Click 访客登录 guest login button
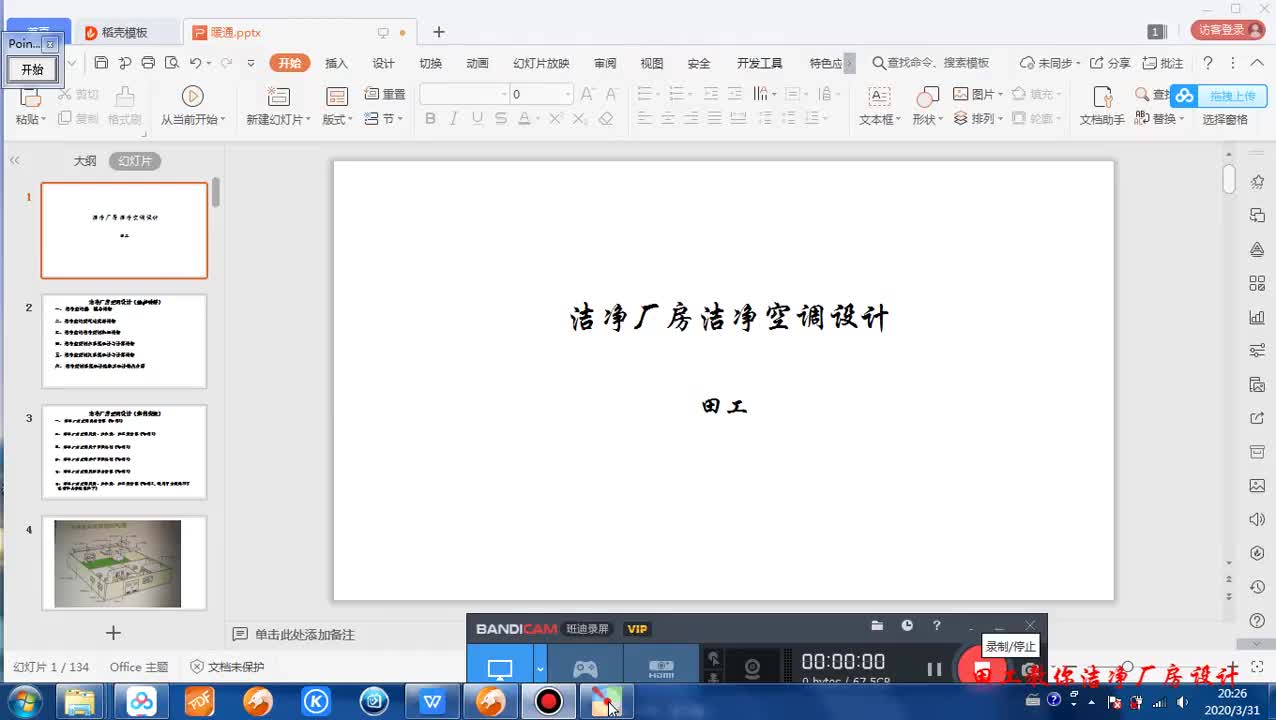The image size is (1276, 720). point(1227,30)
